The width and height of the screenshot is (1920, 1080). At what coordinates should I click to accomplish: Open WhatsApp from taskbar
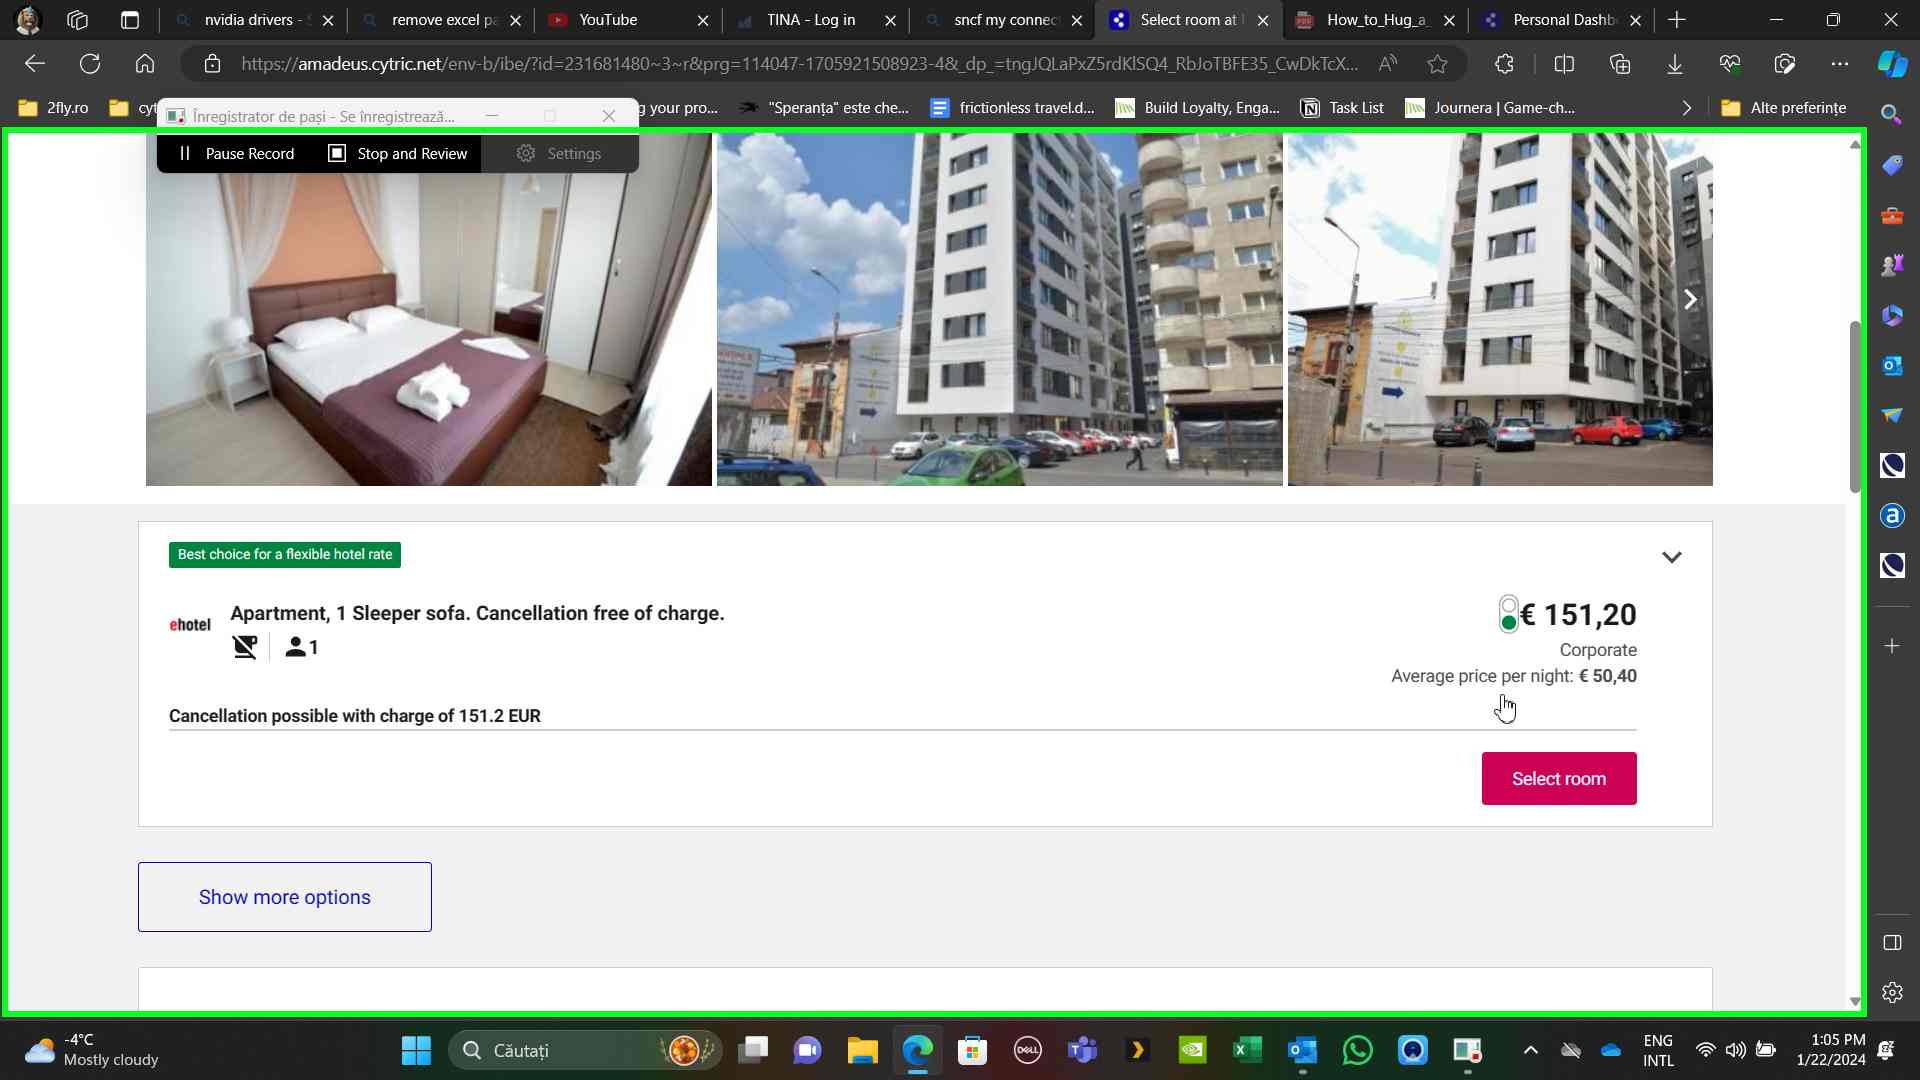click(1357, 1050)
